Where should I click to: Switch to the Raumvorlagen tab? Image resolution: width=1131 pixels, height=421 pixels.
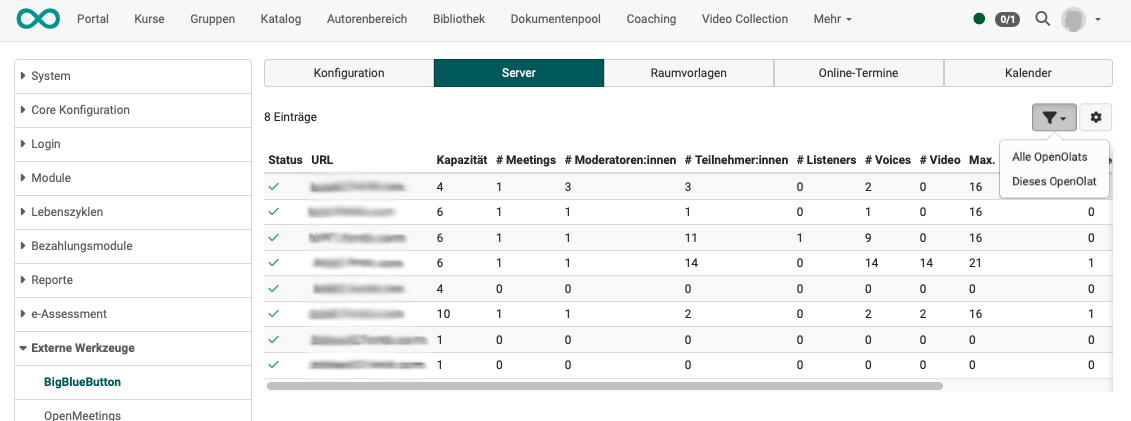688,73
